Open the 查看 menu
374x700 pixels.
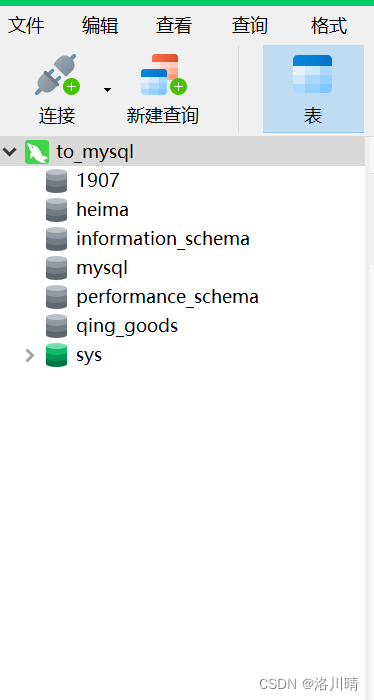(x=174, y=25)
